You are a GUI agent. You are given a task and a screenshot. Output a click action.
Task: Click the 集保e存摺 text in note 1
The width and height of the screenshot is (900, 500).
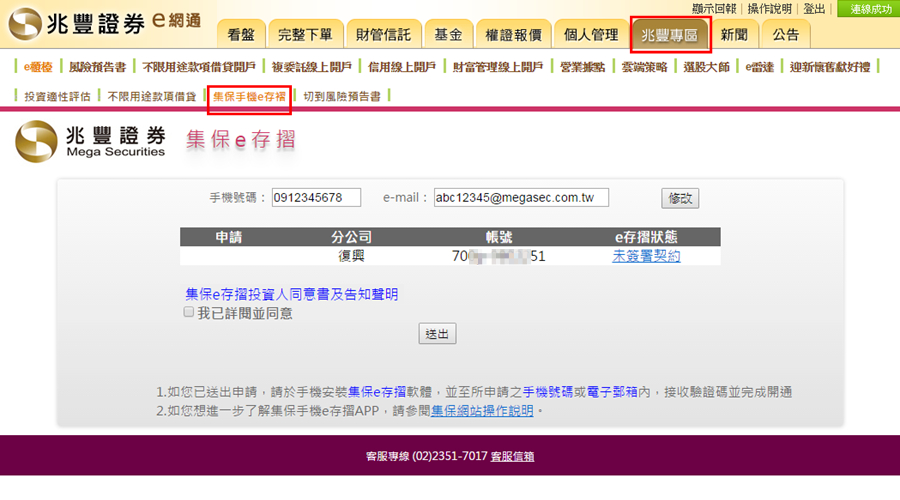coord(377,392)
